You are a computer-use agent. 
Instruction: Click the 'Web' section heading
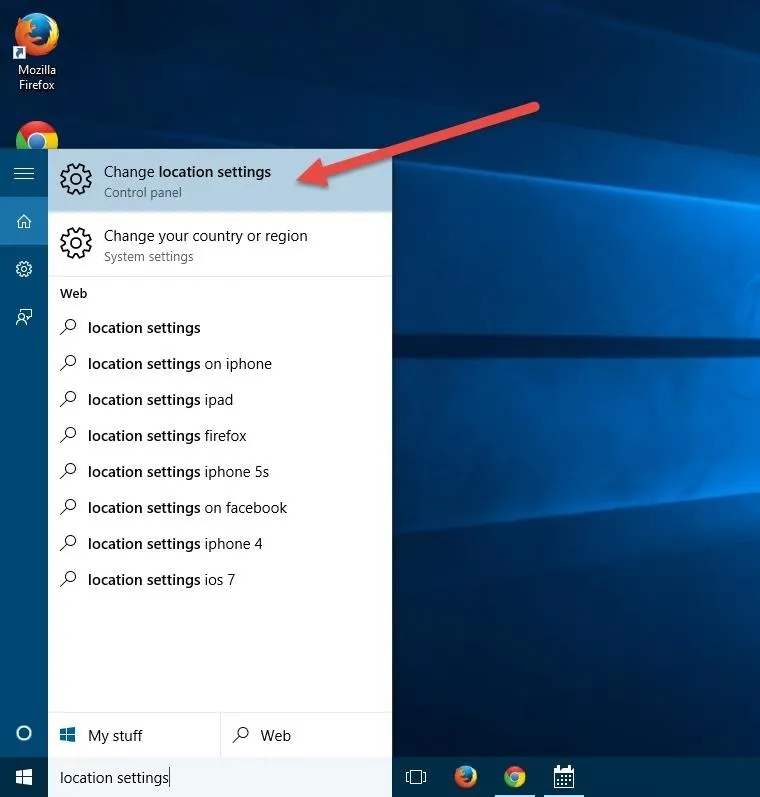tap(74, 294)
